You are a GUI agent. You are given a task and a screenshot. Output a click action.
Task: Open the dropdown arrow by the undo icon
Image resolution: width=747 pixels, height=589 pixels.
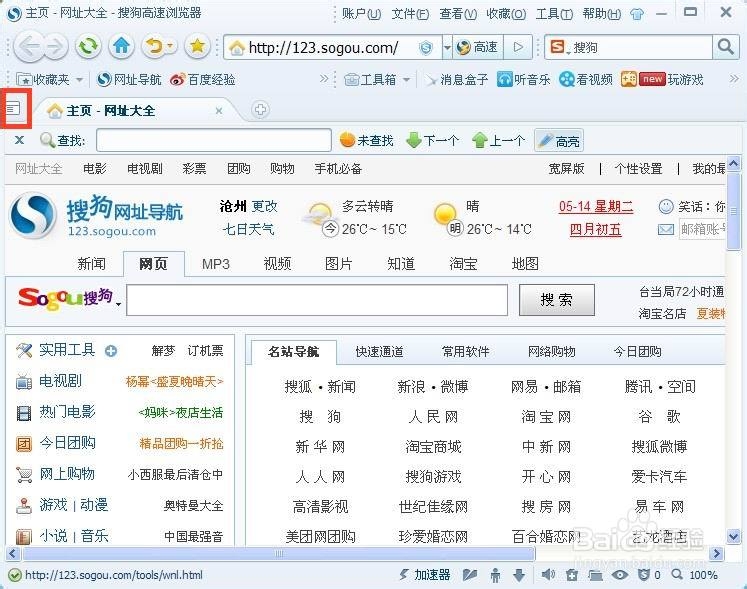pos(171,46)
